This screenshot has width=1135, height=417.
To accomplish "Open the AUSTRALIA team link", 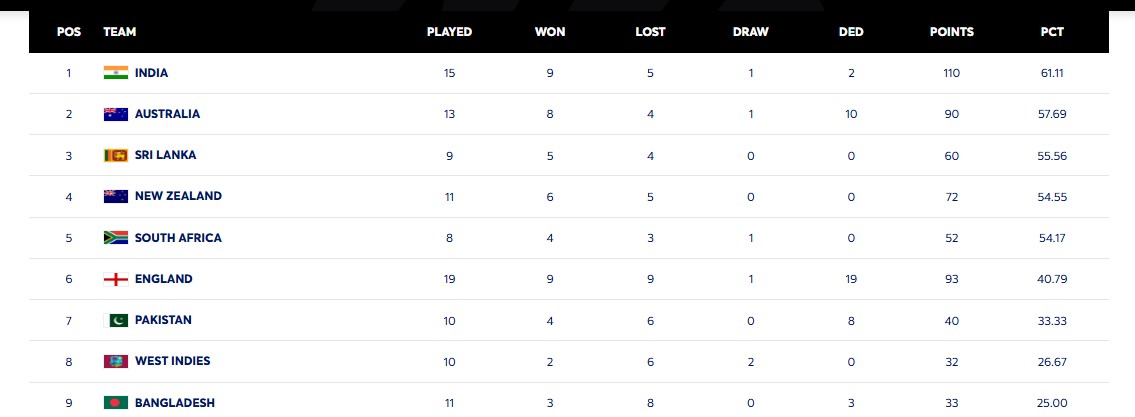I will (167, 114).
